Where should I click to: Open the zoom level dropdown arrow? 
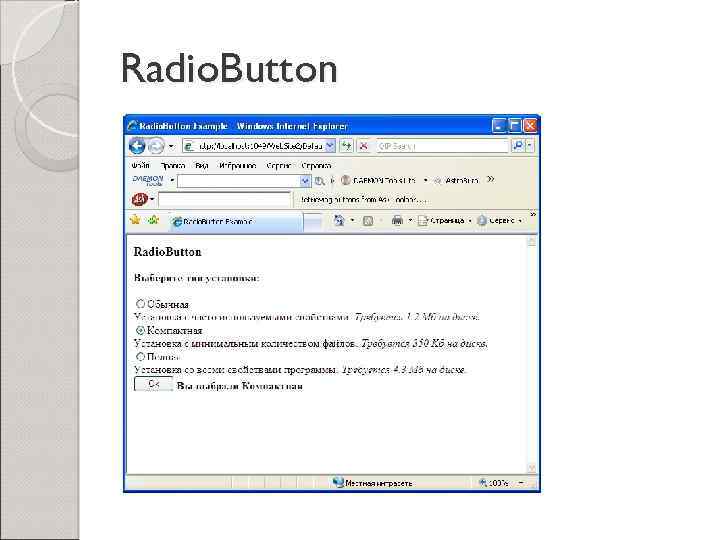tap(521, 483)
